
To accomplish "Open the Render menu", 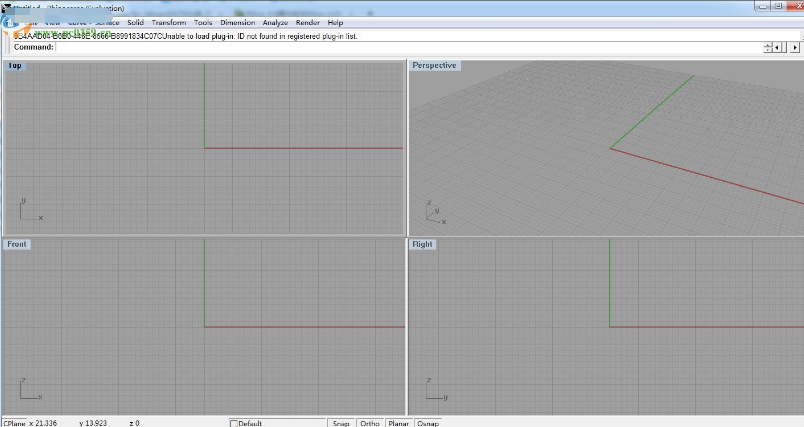I will pyautogui.click(x=308, y=22).
